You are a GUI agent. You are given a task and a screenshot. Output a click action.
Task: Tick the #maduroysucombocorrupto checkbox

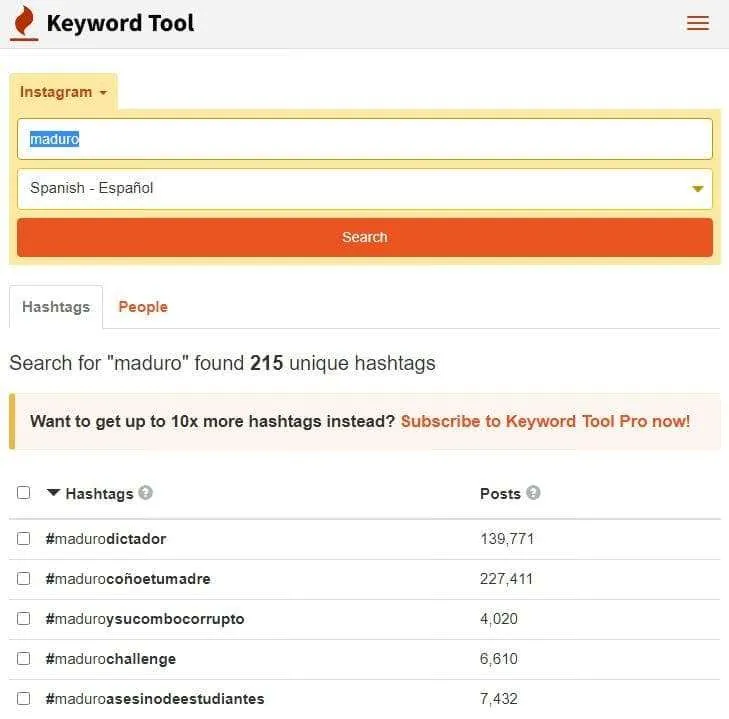tap(24, 619)
